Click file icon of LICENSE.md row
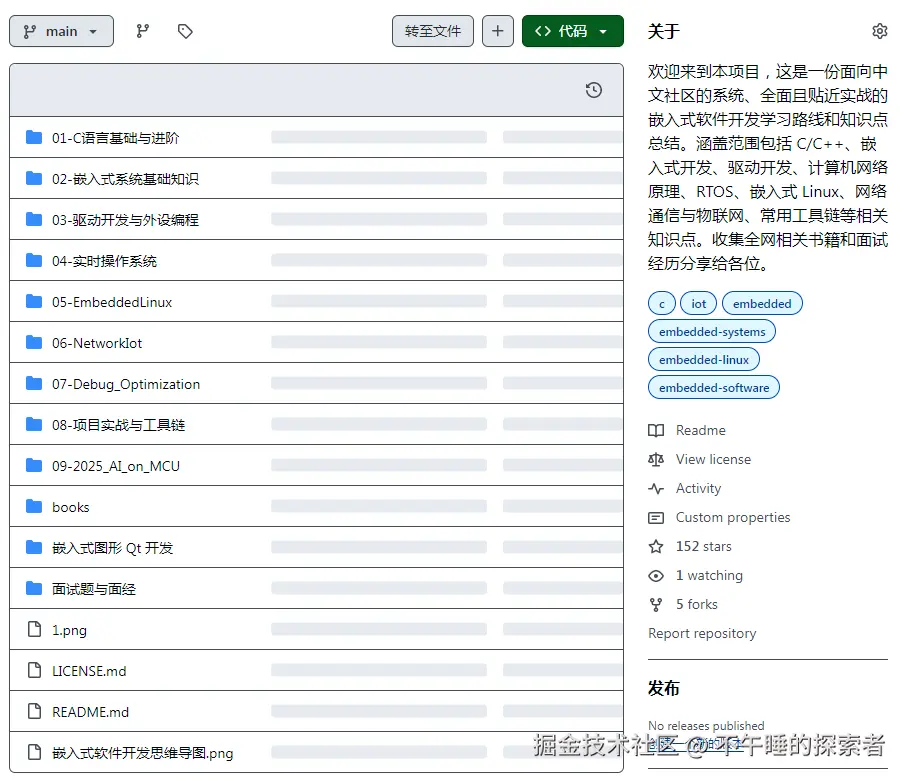This screenshot has width=908, height=781. click(x=35, y=670)
